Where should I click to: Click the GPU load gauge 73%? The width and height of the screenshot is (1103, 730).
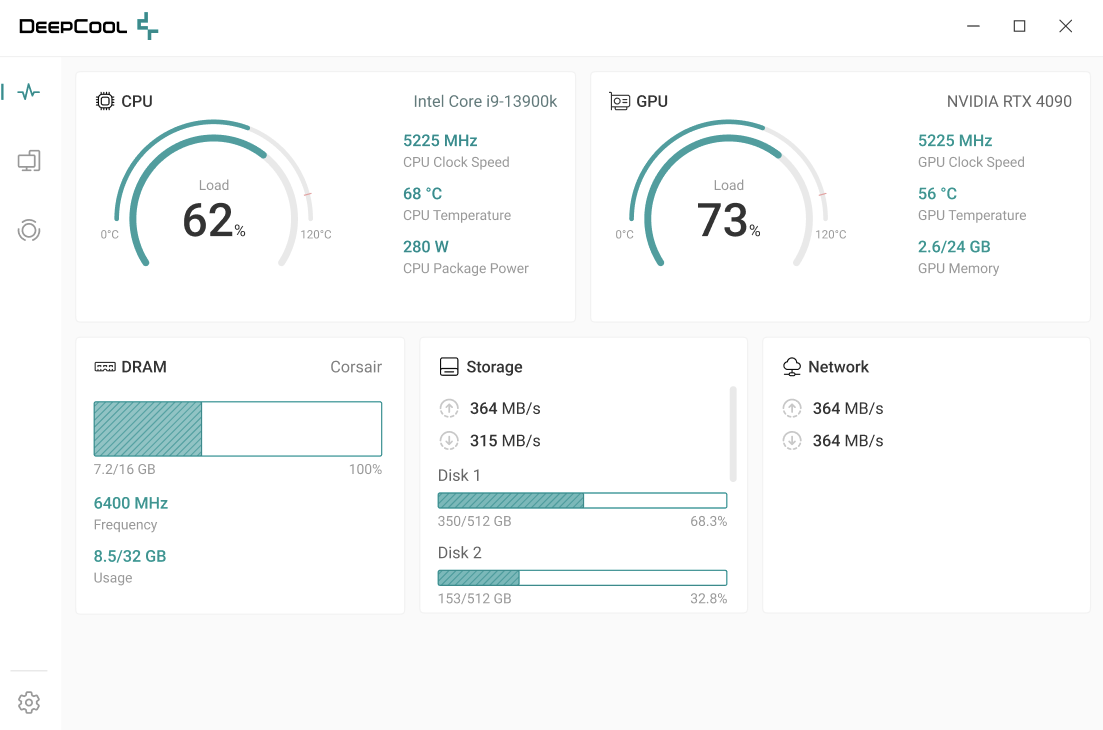coord(729,193)
